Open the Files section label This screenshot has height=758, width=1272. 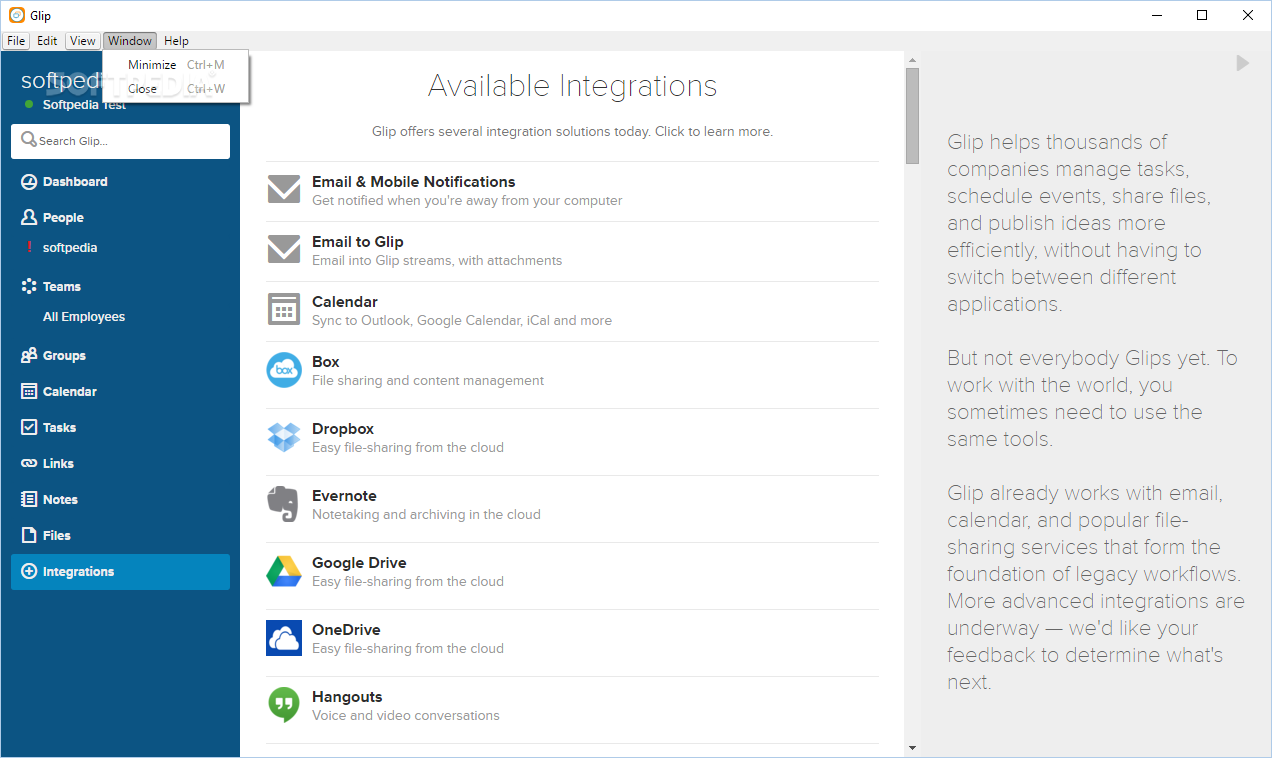[57, 535]
